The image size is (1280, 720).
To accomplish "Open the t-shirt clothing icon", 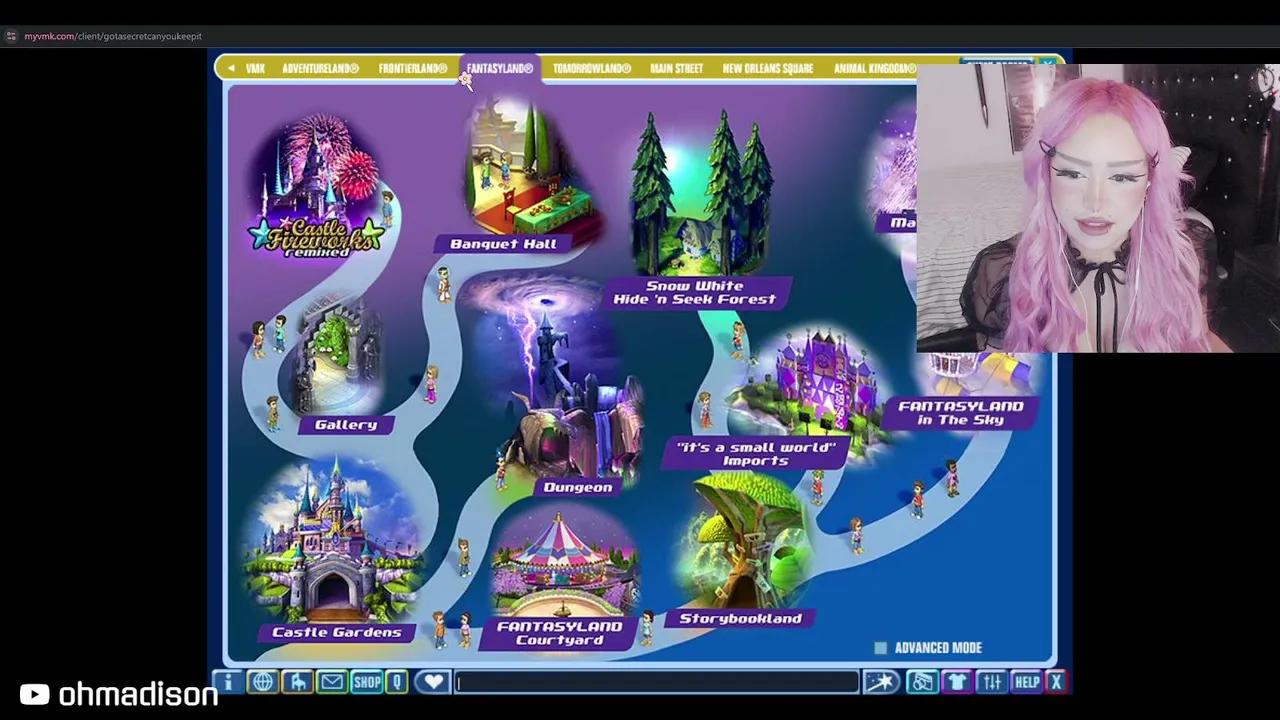I will pos(957,682).
